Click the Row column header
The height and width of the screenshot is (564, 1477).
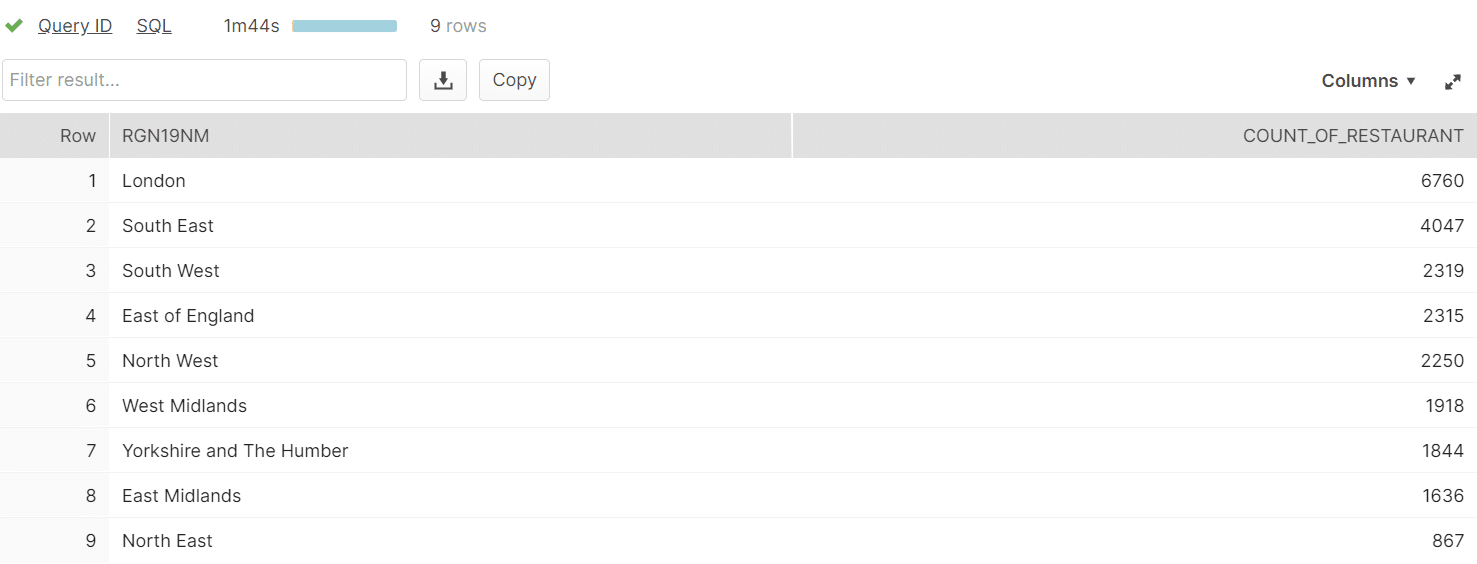click(54, 136)
